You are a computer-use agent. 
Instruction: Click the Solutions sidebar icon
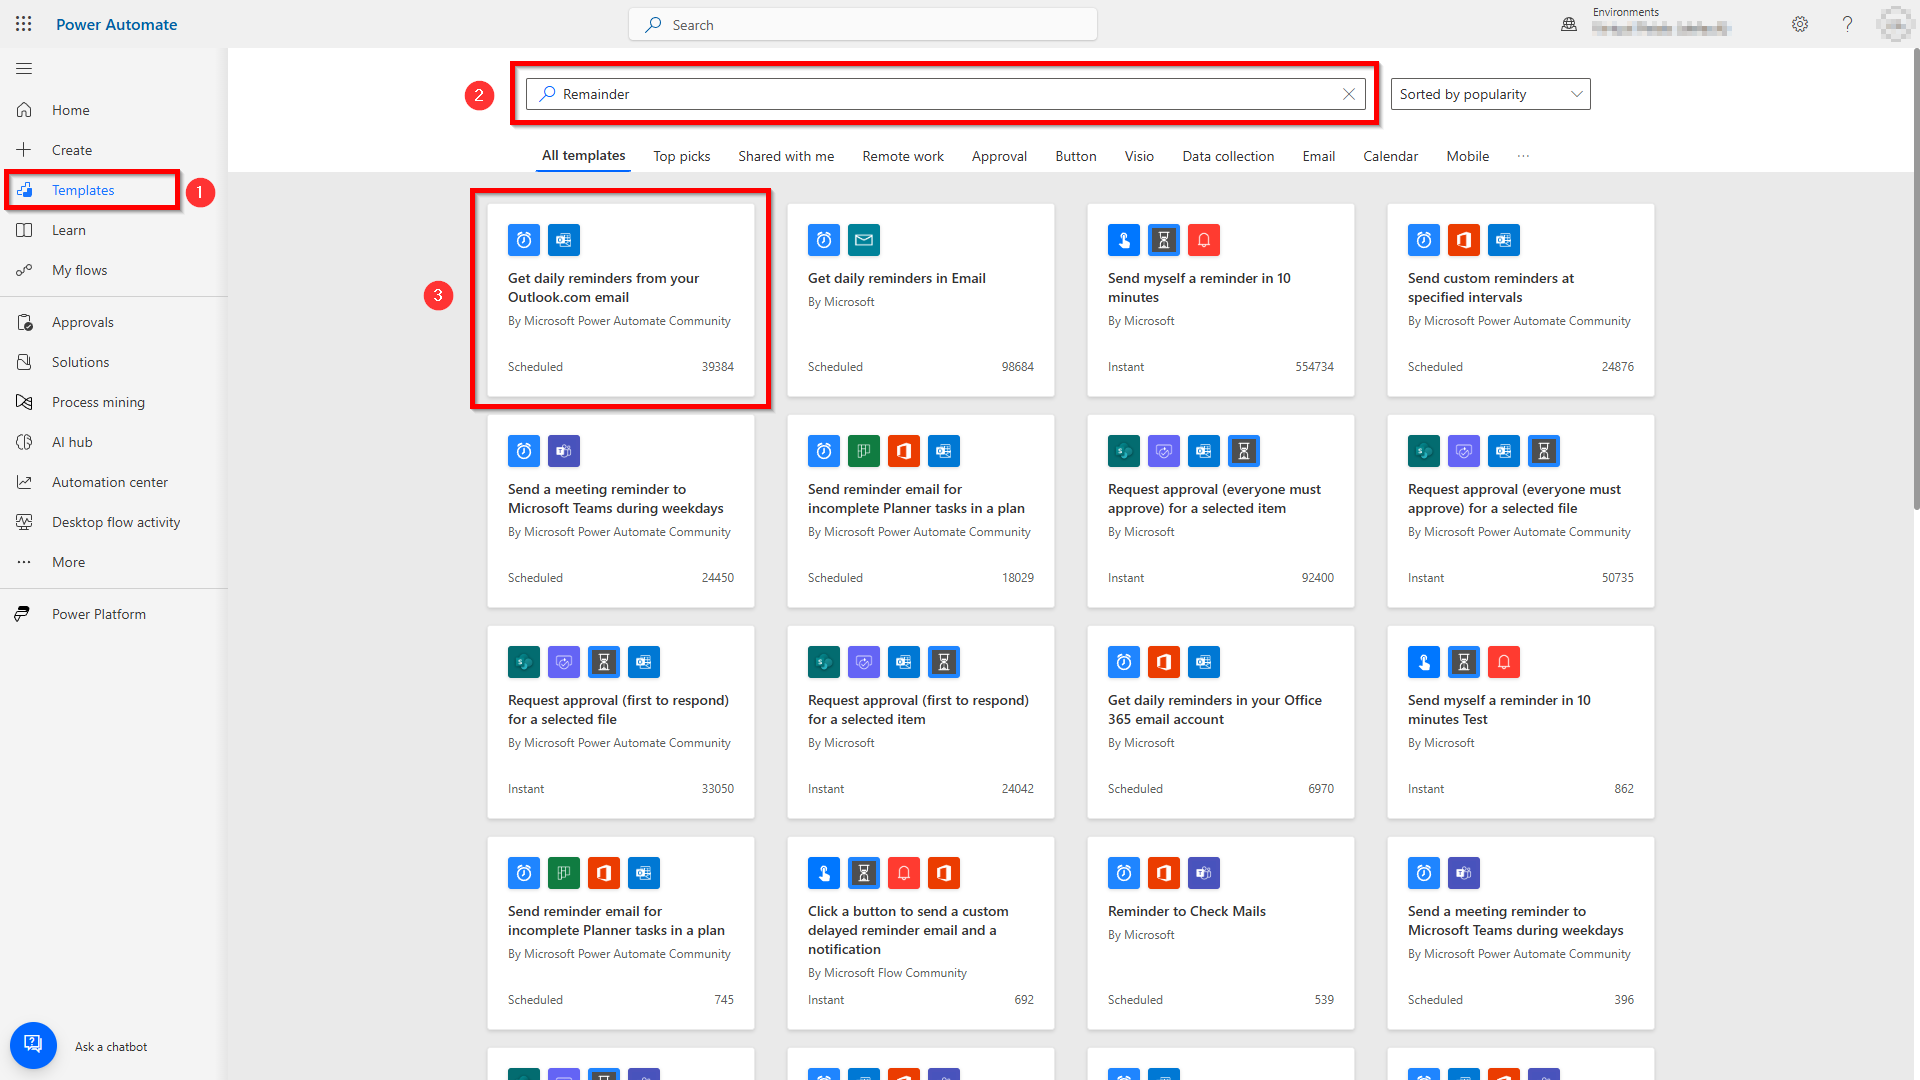click(x=24, y=362)
